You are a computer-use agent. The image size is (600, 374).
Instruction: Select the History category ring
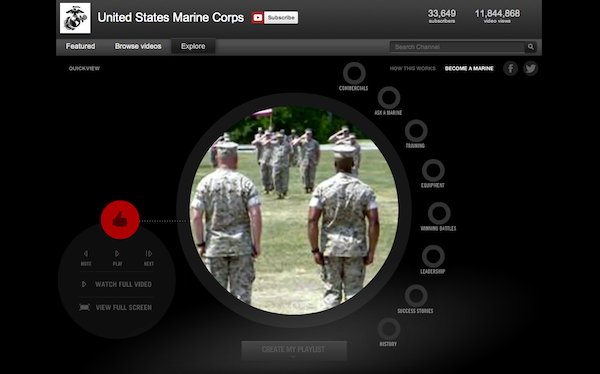pyautogui.click(x=389, y=329)
